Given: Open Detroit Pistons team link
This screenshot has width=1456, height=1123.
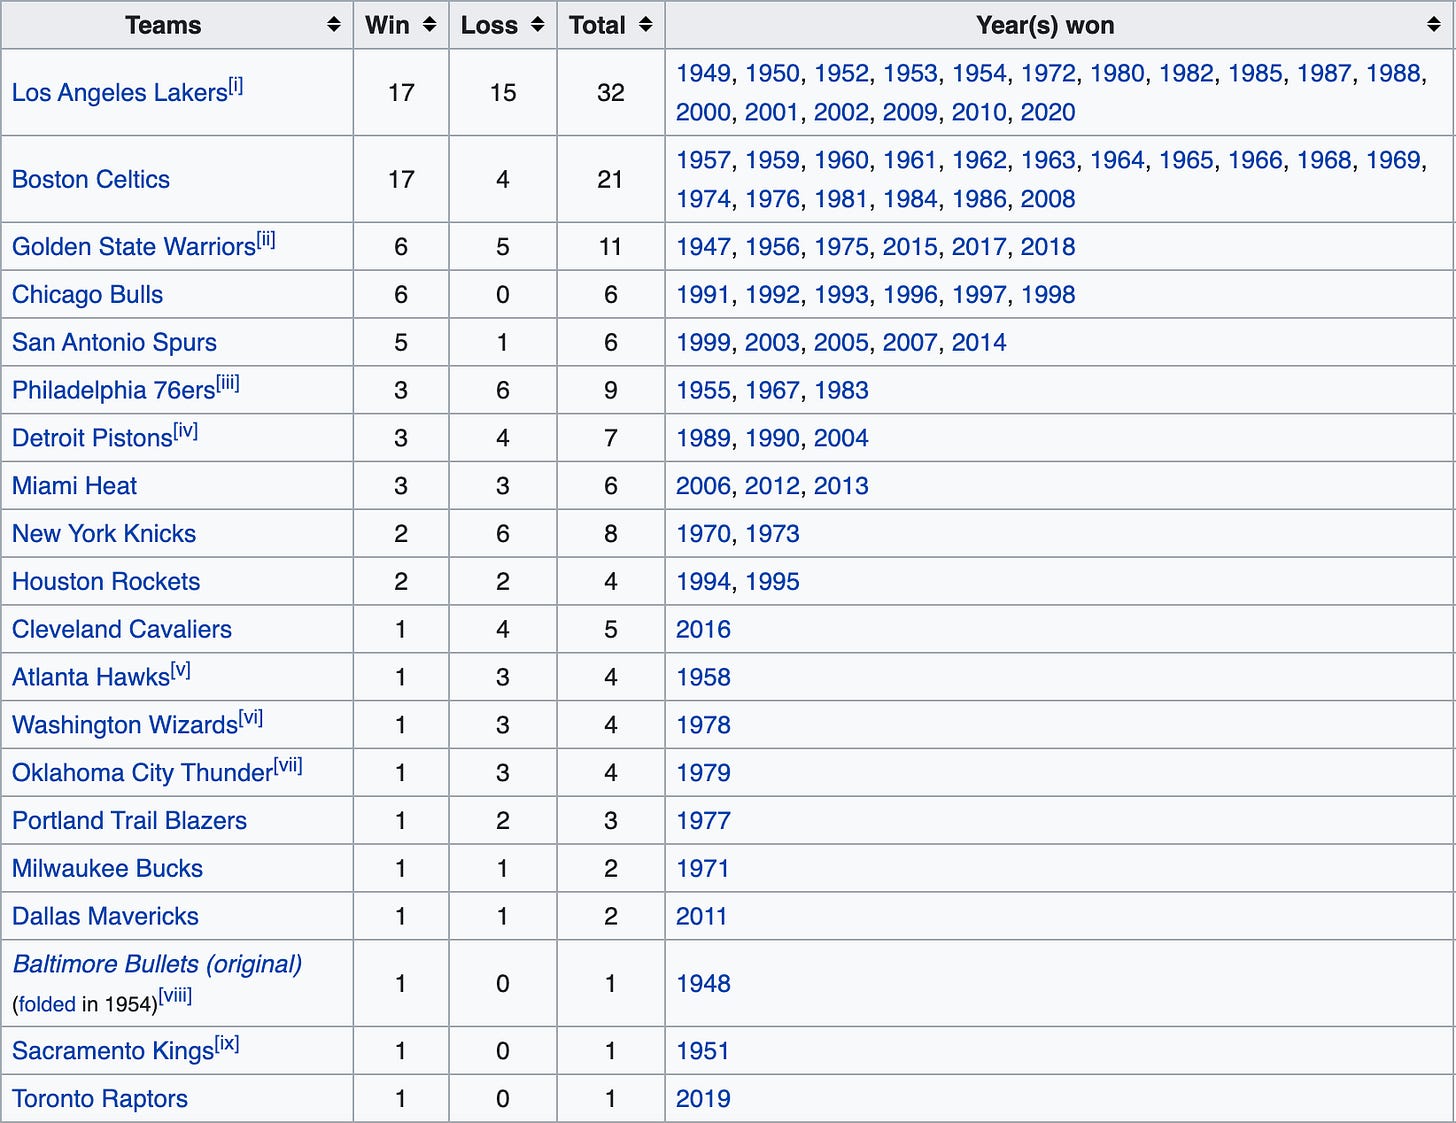Looking at the screenshot, I should pyautogui.click(x=92, y=439).
